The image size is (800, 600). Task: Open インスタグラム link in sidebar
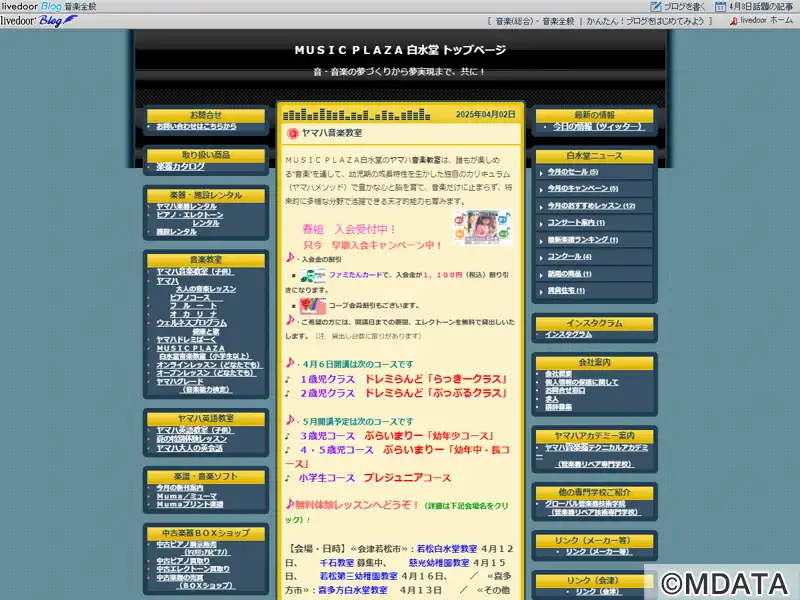568,334
